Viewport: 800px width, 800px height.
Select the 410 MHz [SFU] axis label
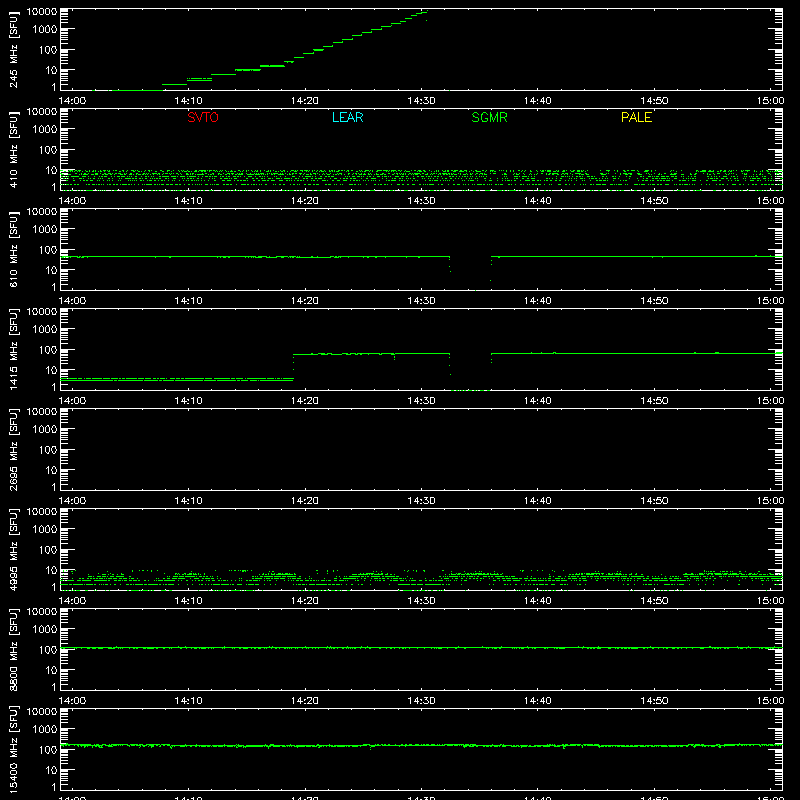tap(14, 149)
